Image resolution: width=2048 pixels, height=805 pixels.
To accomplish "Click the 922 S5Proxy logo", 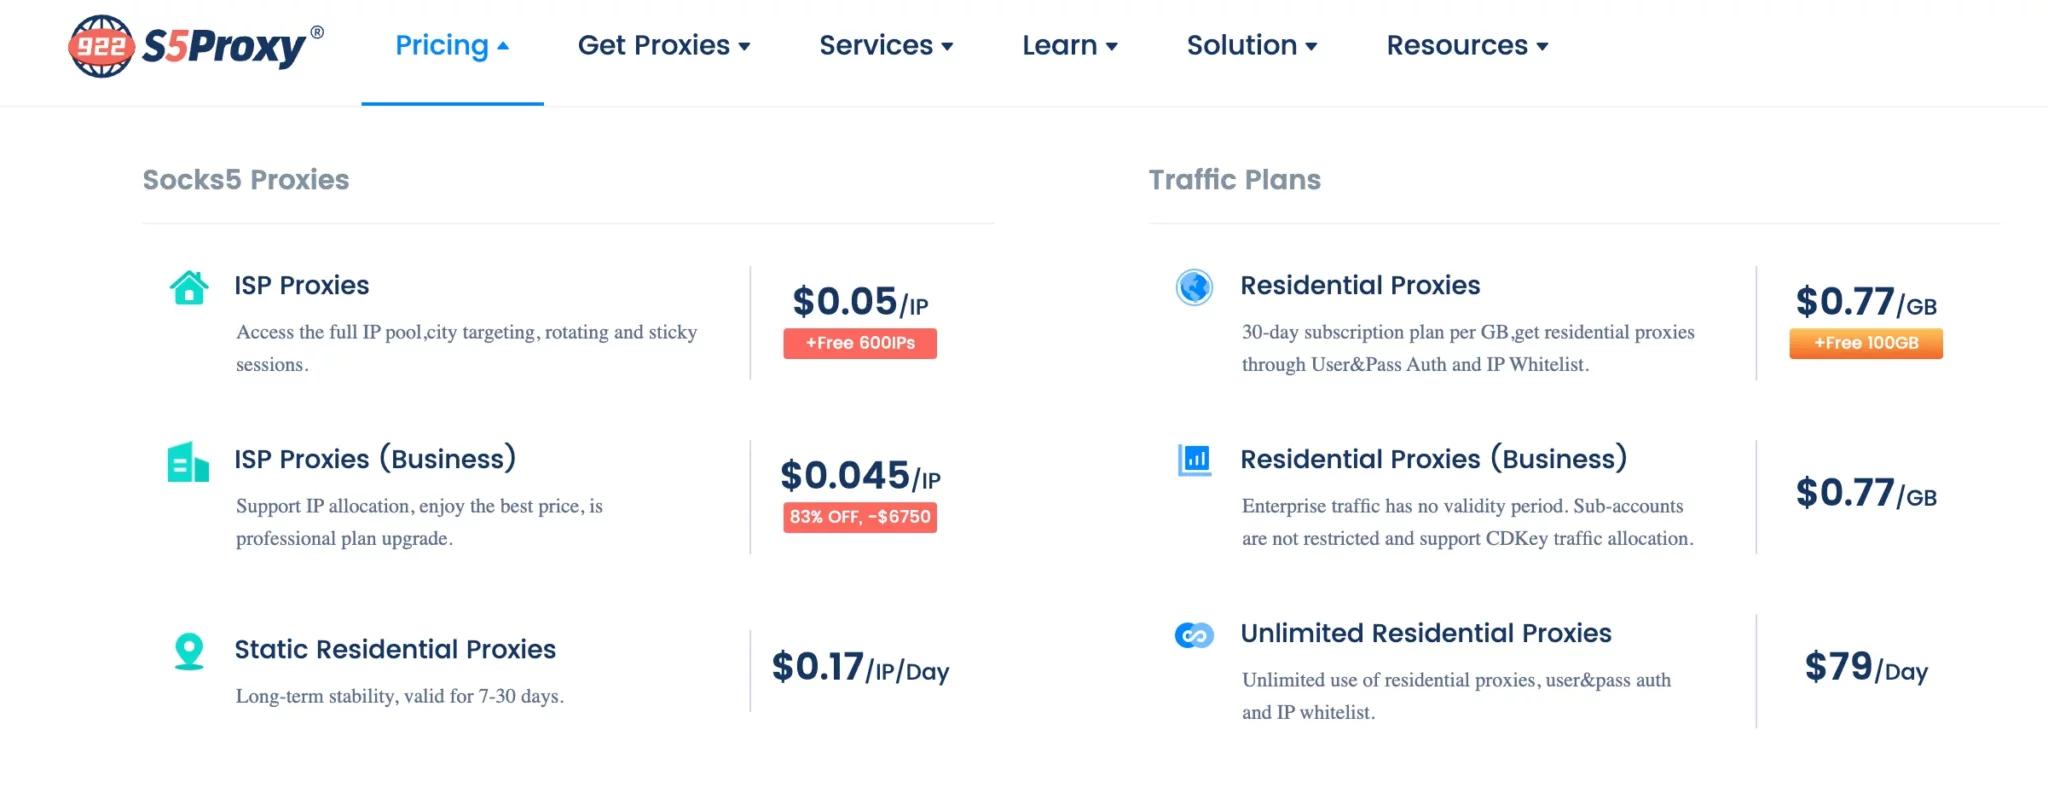I will point(195,46).
